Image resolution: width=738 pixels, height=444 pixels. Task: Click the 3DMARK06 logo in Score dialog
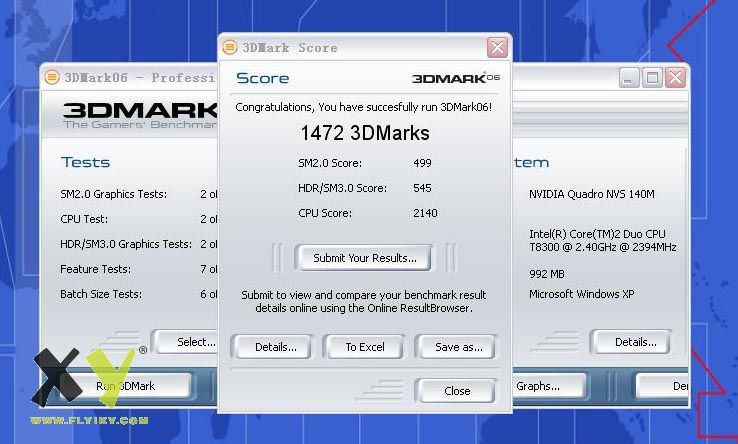pyautogui.click(x=455, y=78)
